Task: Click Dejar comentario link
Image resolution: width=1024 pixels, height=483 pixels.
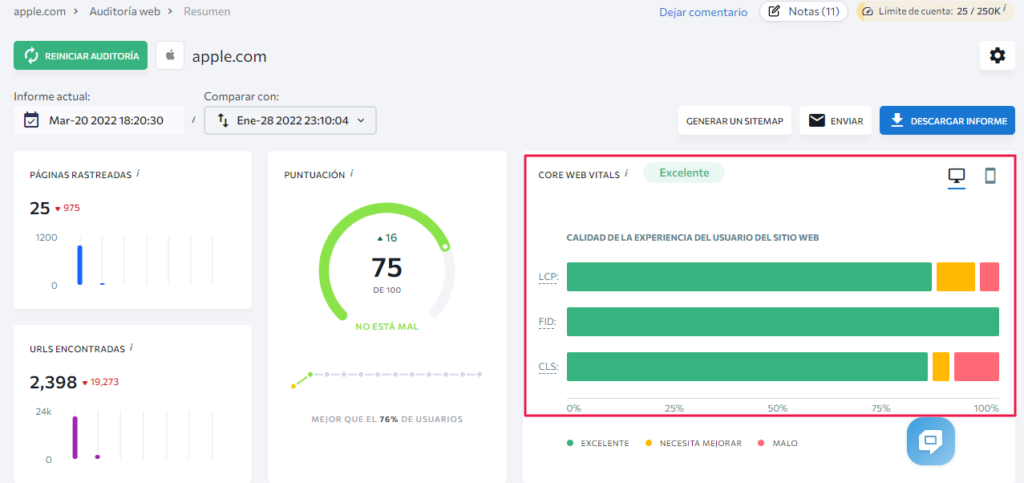Action: (703, 12)
